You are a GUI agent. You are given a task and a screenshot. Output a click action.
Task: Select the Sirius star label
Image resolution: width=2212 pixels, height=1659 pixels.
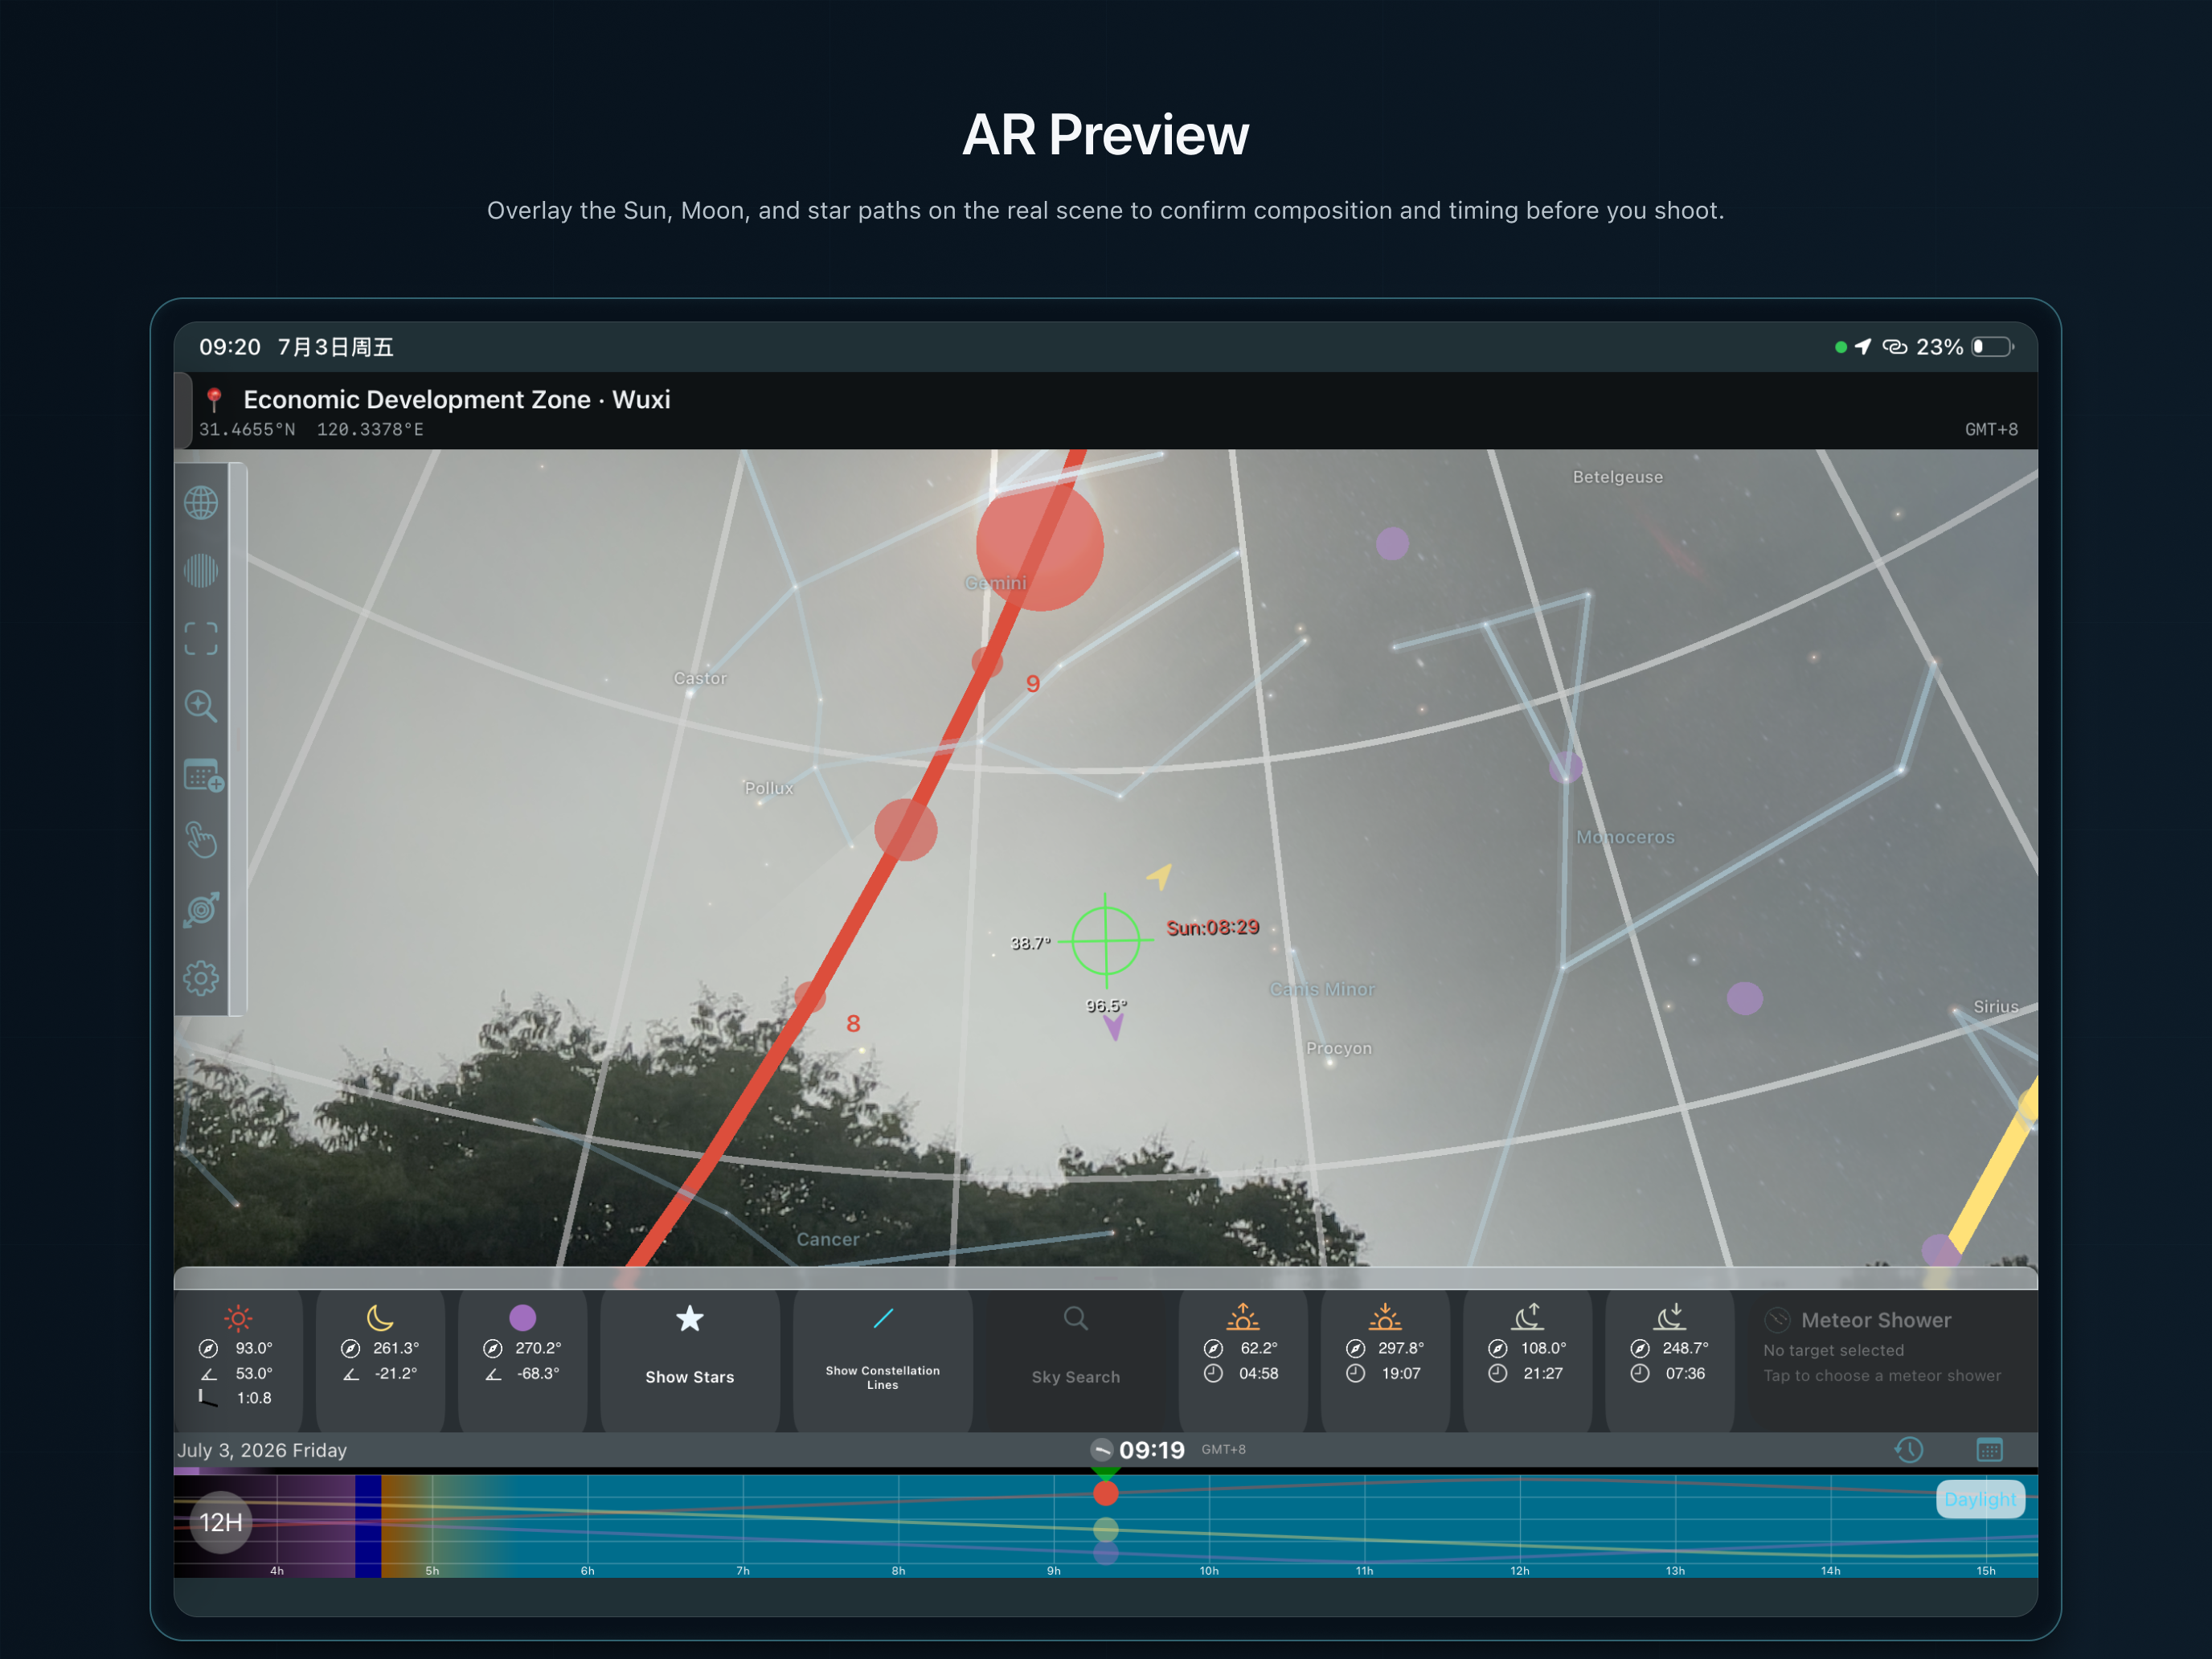pos(1996,1007)
